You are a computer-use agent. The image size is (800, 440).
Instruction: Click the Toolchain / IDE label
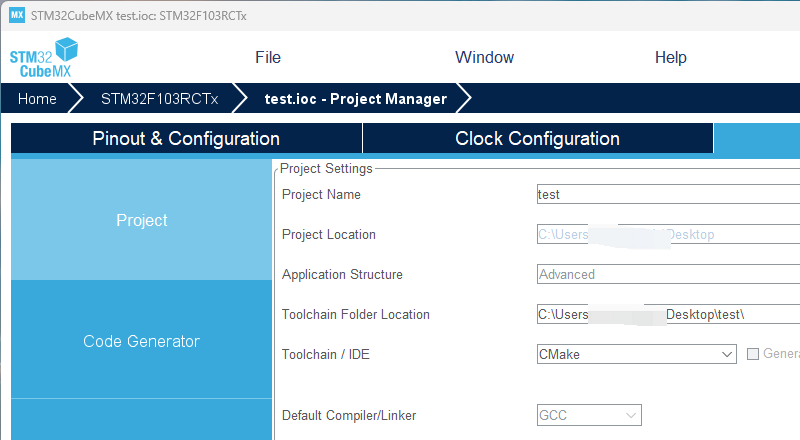click(x=326, y=354)
